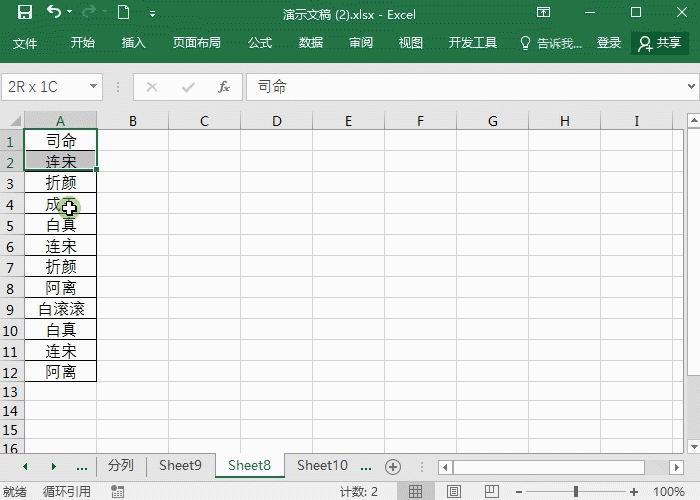The image size is (700, 500).
Task: Click the Share person icon
Action: point(645,43)
